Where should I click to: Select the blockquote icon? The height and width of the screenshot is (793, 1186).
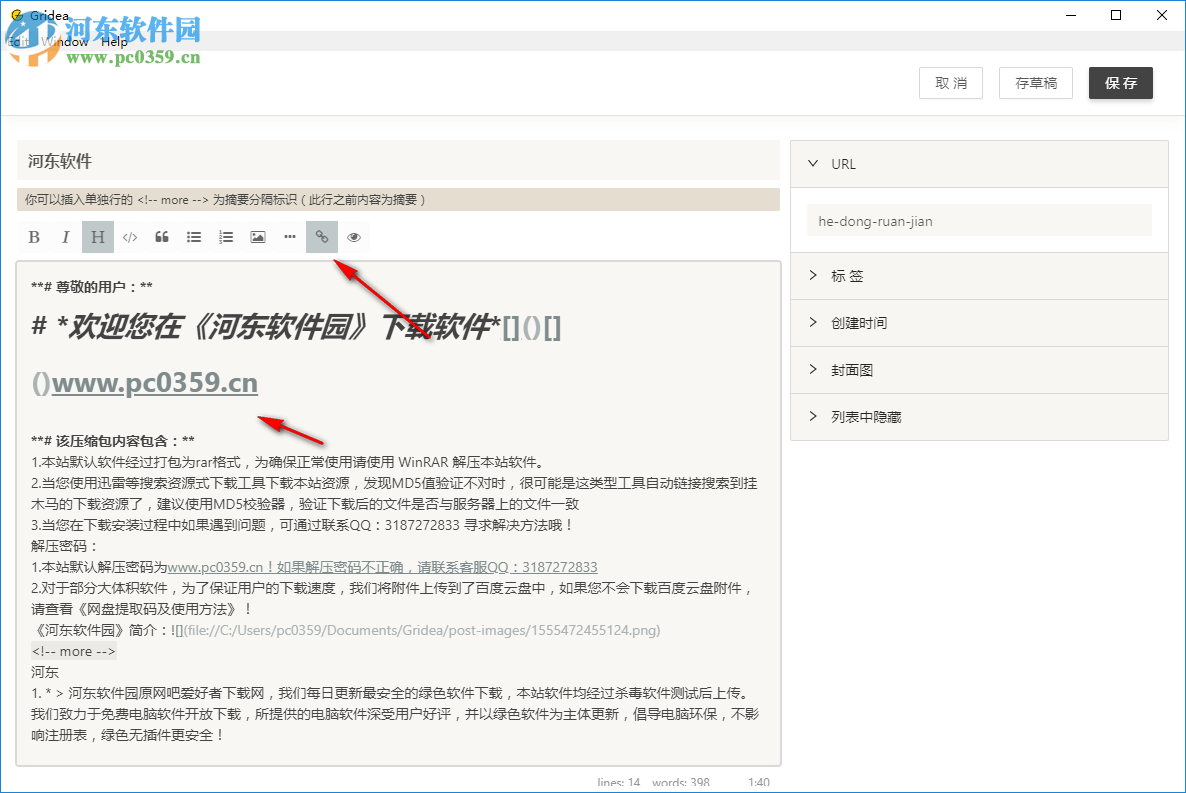click(161, 237)
